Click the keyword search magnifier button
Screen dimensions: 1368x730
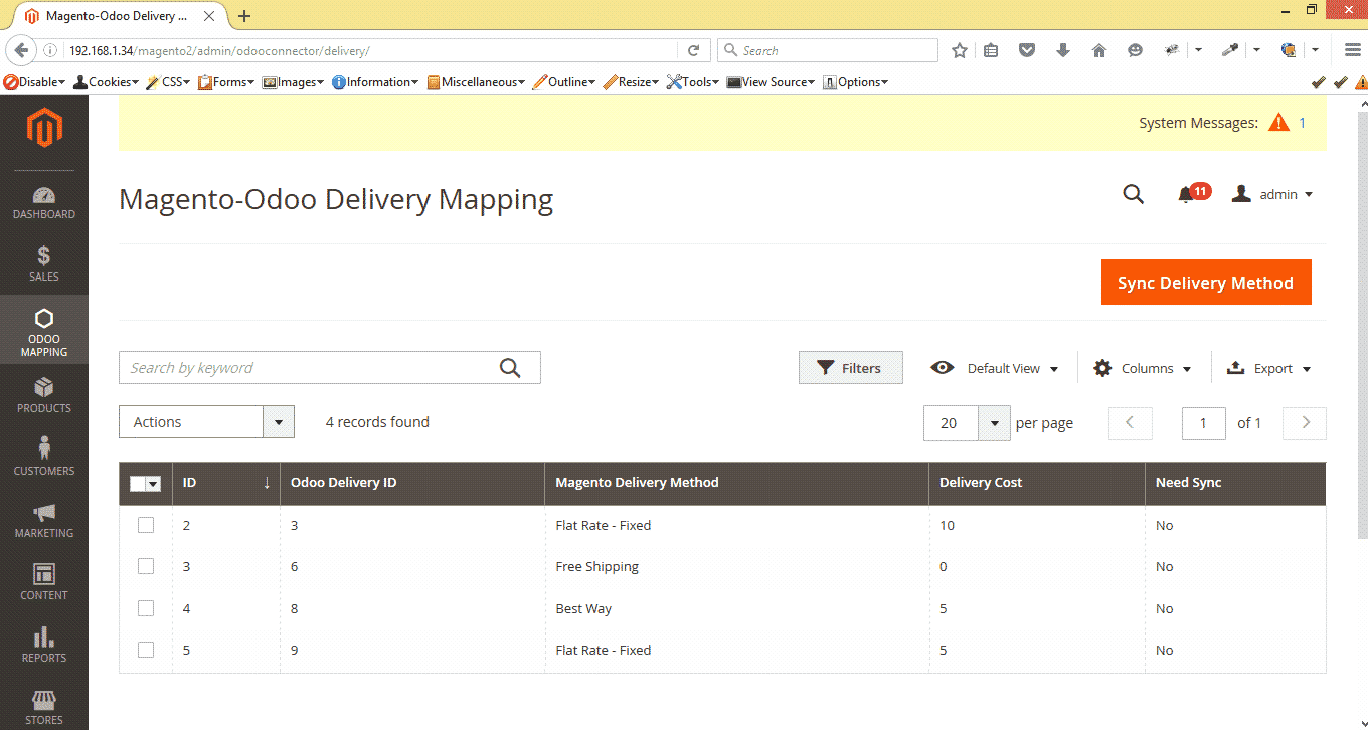[x=510, y=368]
